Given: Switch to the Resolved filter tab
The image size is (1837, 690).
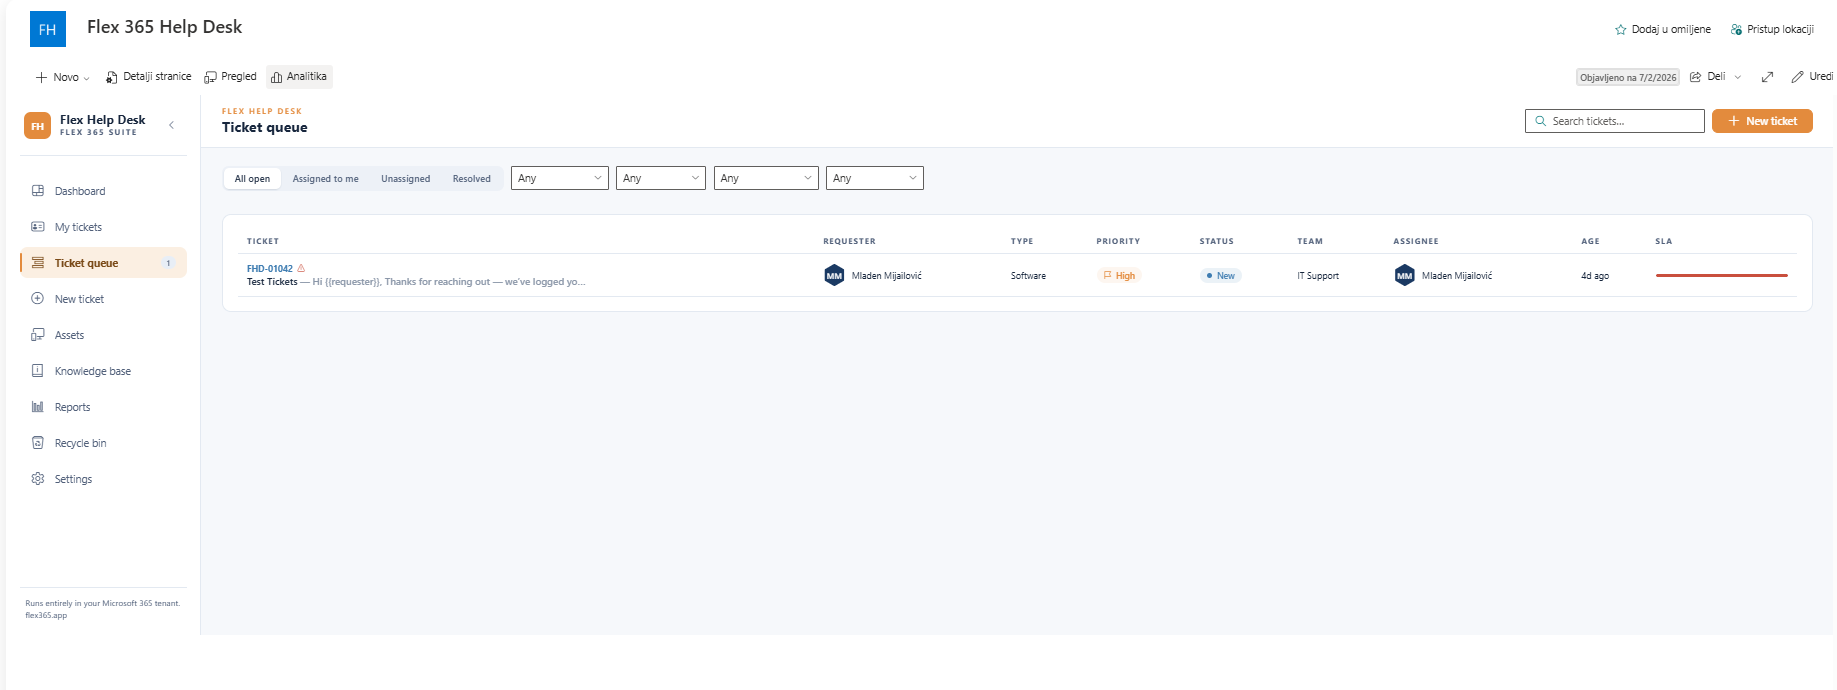Looking at the screenshot, I should 471,179.
